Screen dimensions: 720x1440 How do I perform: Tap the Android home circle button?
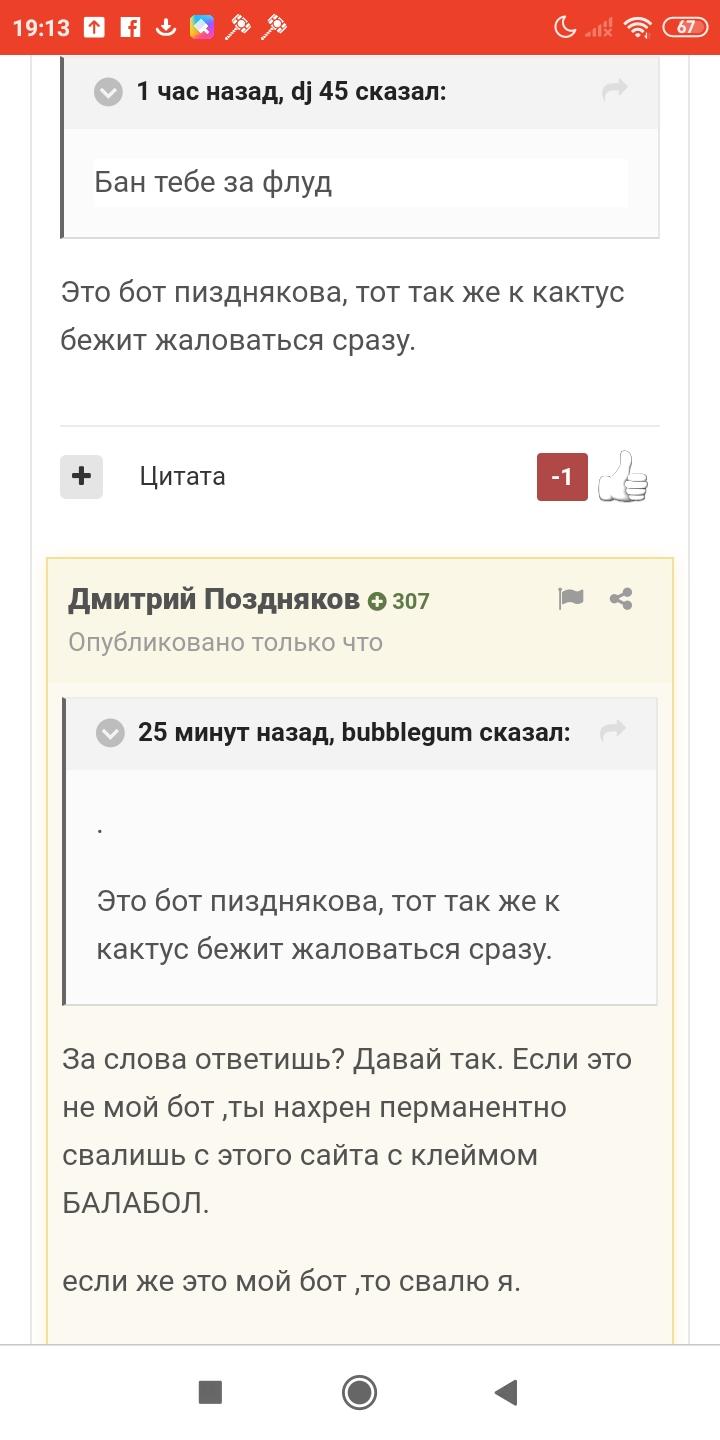point(359,1392)
